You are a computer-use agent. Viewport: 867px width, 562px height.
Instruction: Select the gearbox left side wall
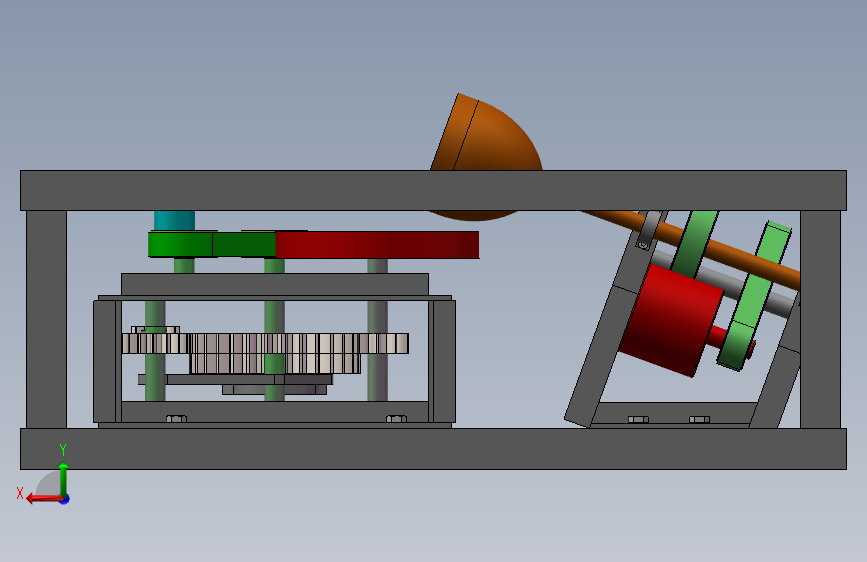click(107, 362)
